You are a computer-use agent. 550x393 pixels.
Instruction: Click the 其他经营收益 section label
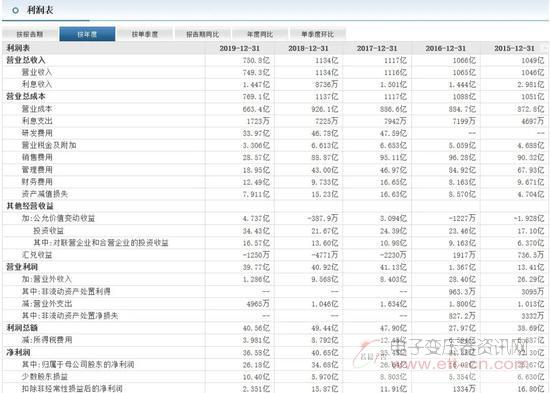point(30,206)
